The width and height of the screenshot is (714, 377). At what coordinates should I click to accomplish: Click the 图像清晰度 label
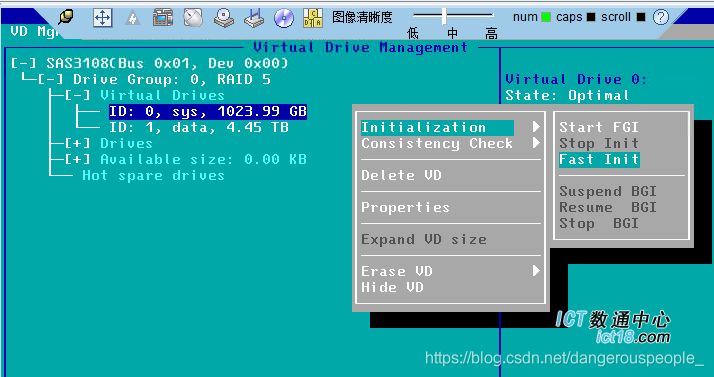(362, 17)
